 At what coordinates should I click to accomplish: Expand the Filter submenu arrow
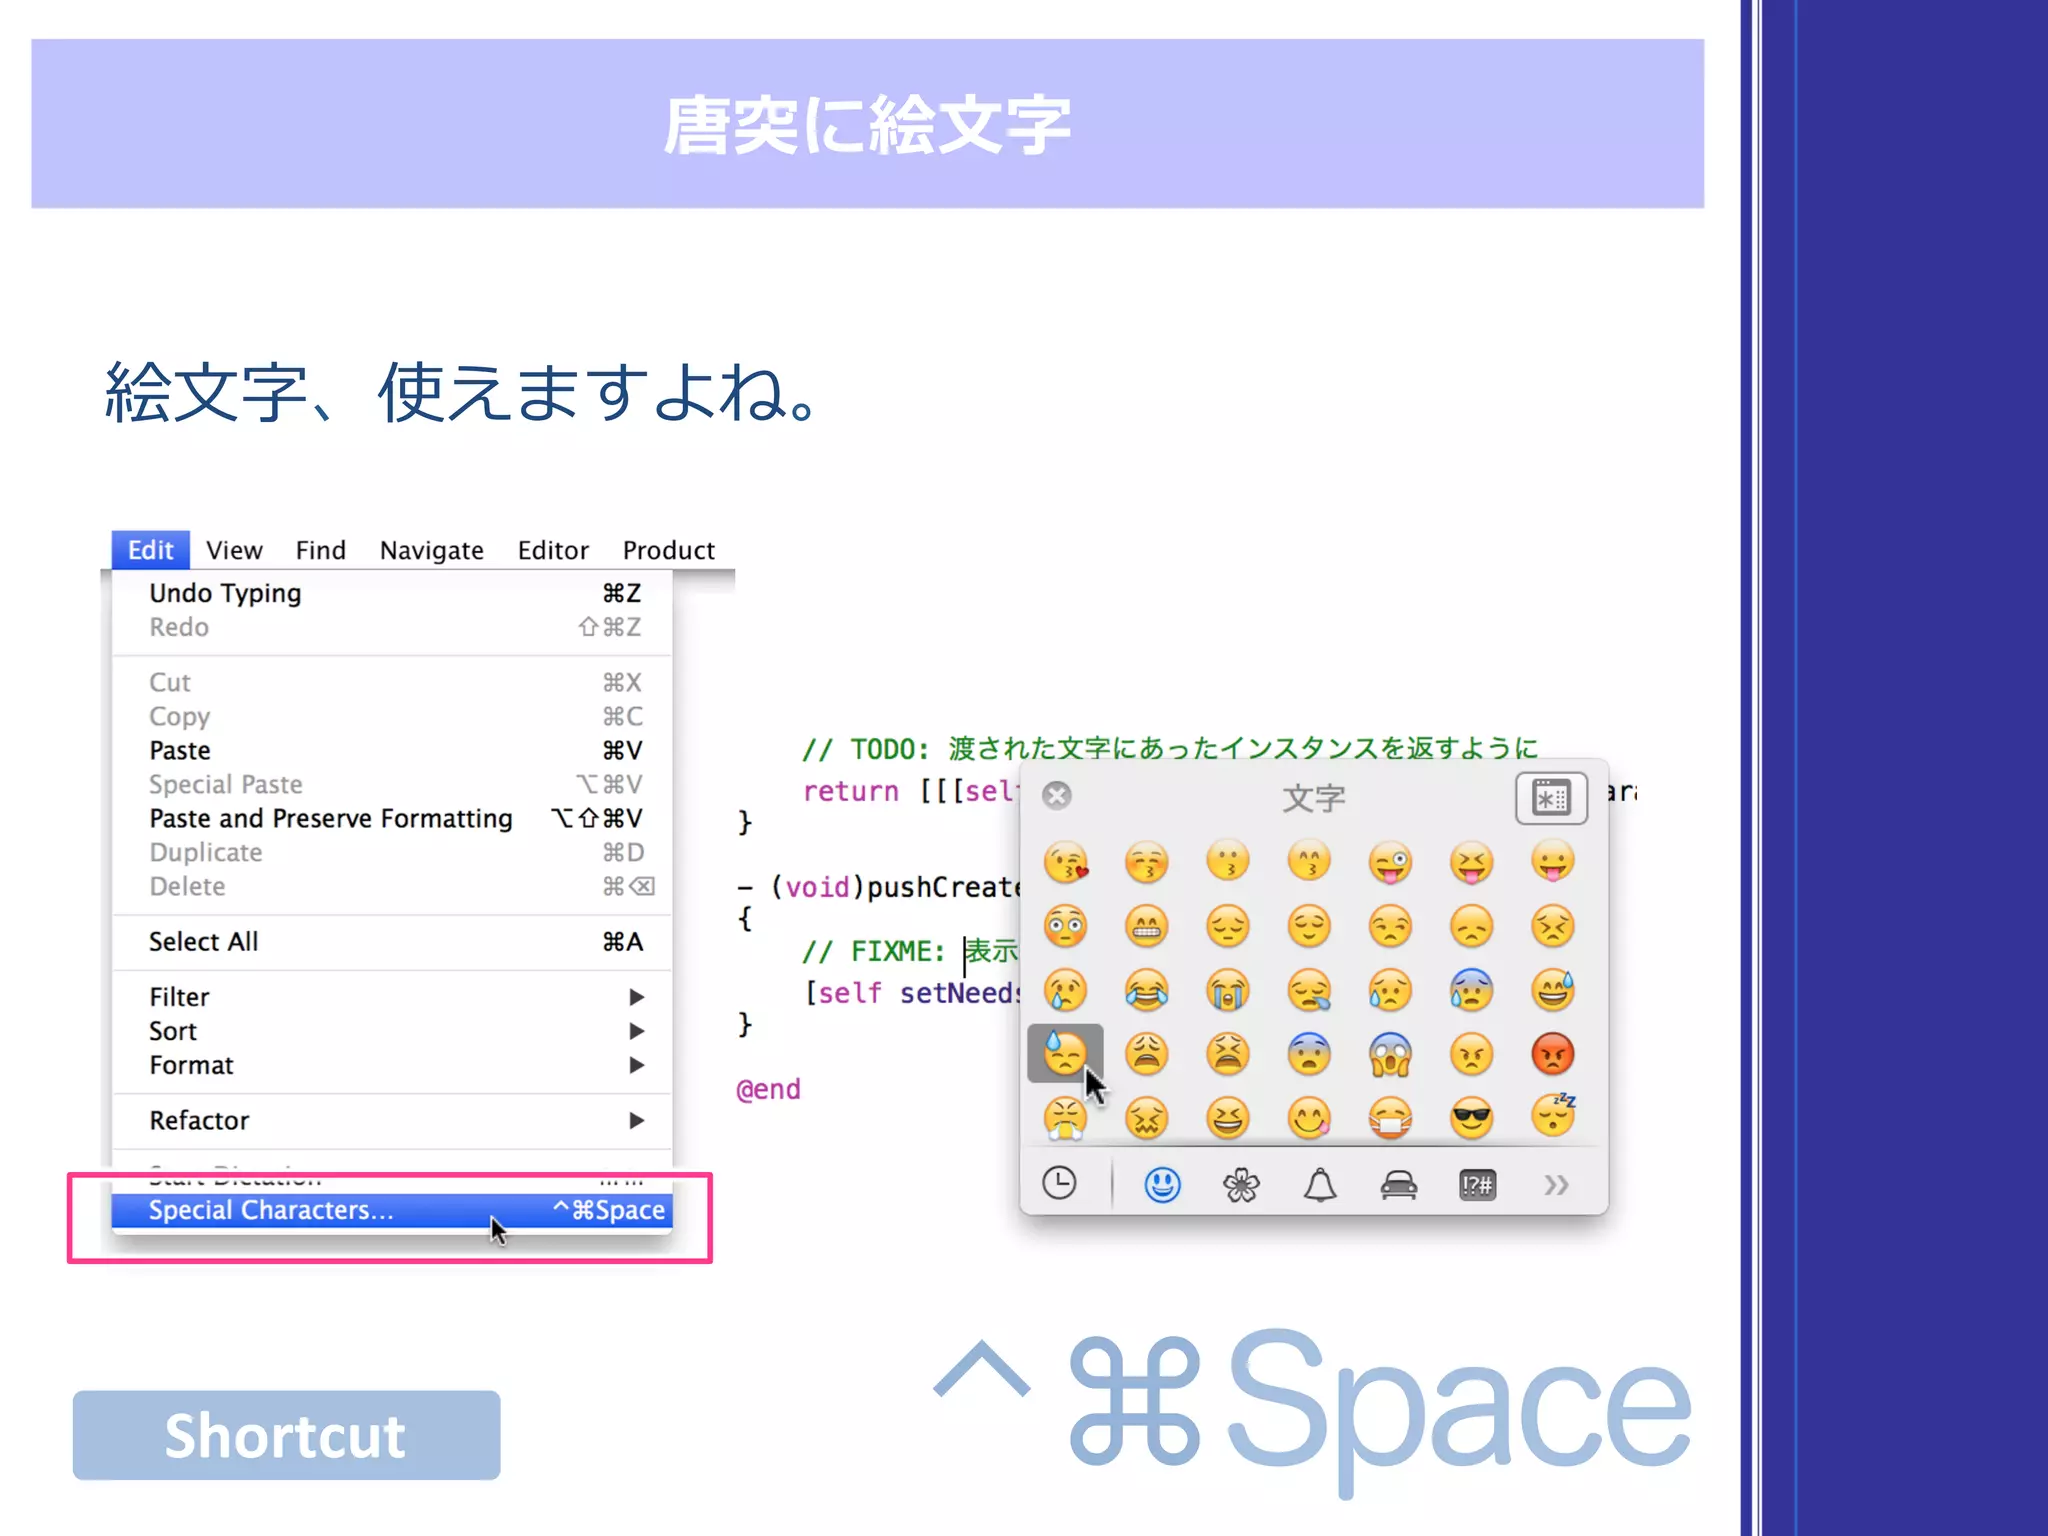tap(636, 997)
